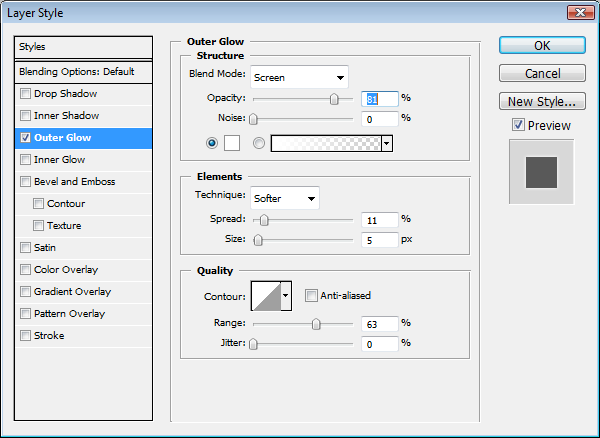Screen dimensions: 600x438
Task: Select the solid color radio button
Action: point(212,143)
